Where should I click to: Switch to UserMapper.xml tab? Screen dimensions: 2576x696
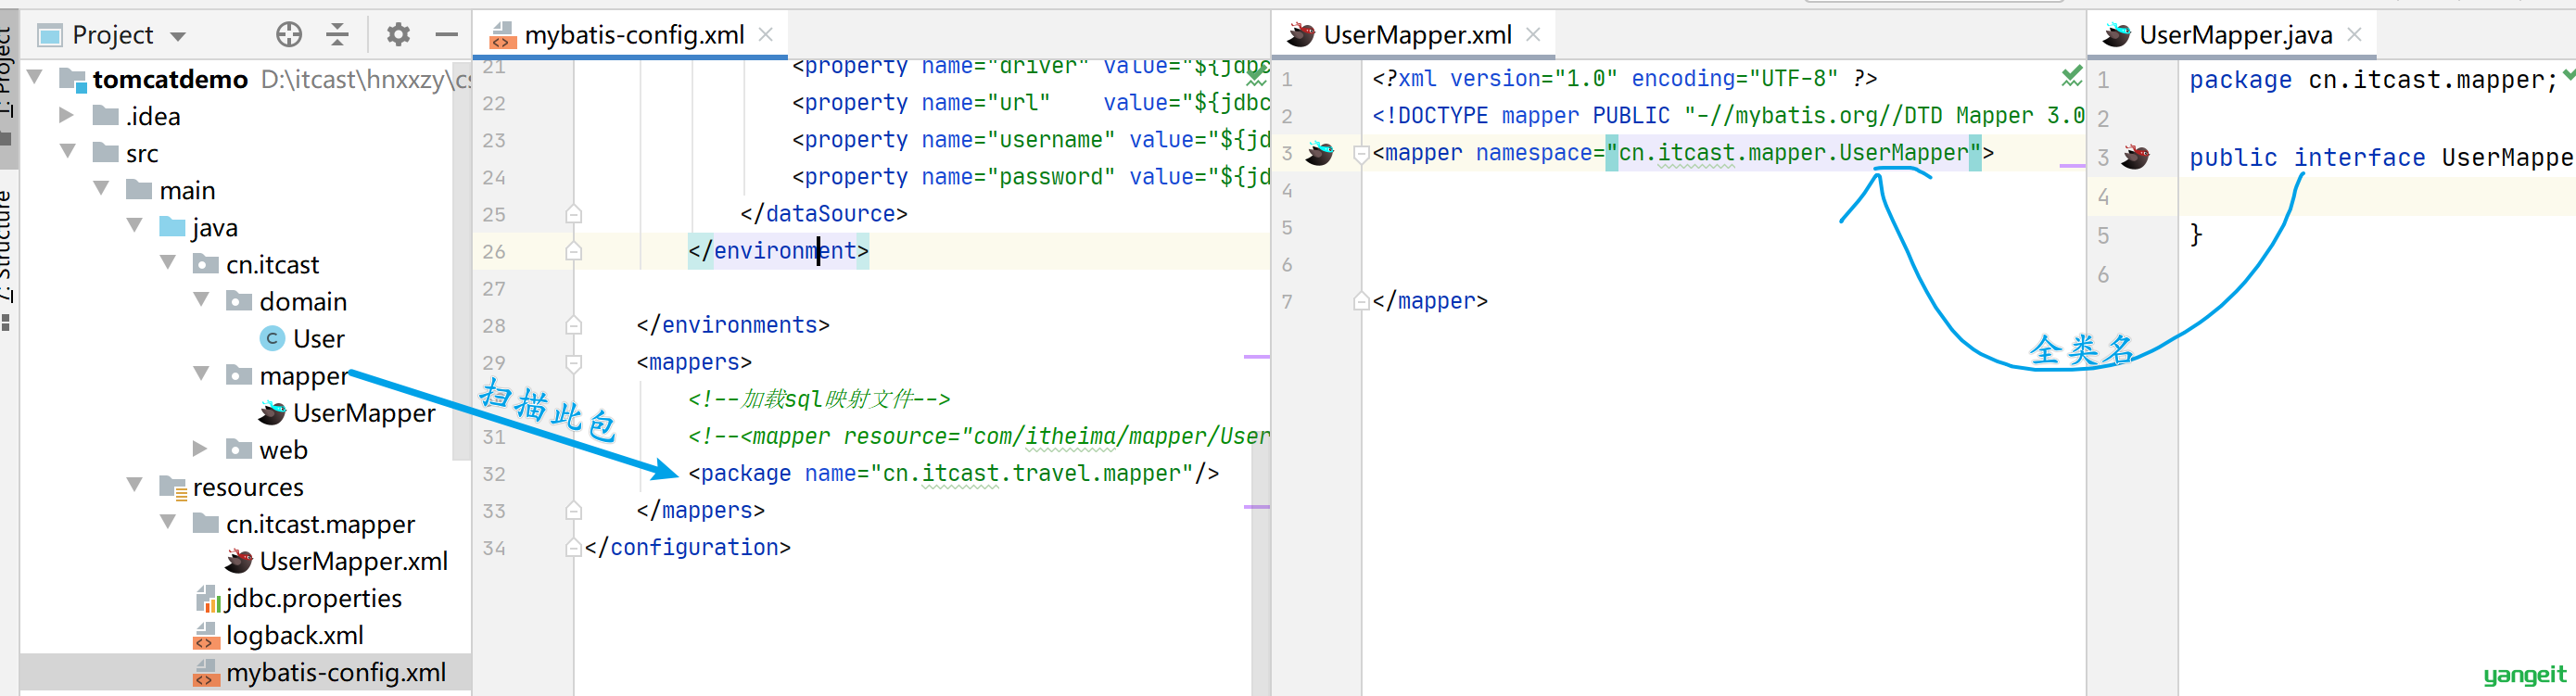point(1416,35)
